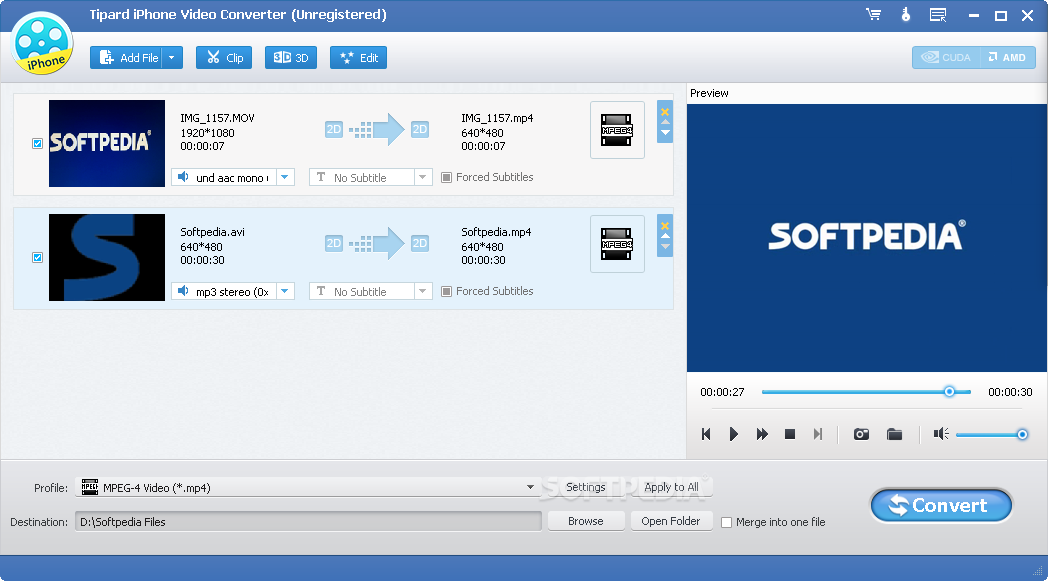Start conversion with the Convert button
1048x581 pixels.
[x=941, y=505]
